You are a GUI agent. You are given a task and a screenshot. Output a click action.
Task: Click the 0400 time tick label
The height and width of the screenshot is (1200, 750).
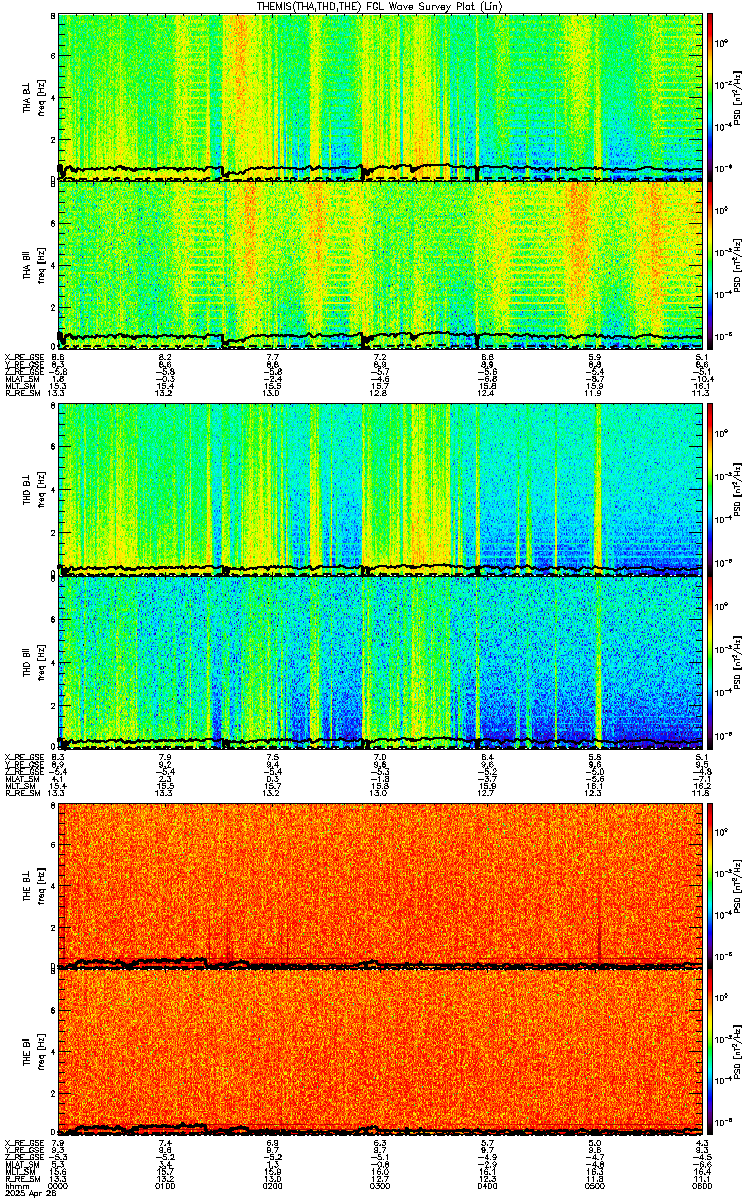point(487,1186)
